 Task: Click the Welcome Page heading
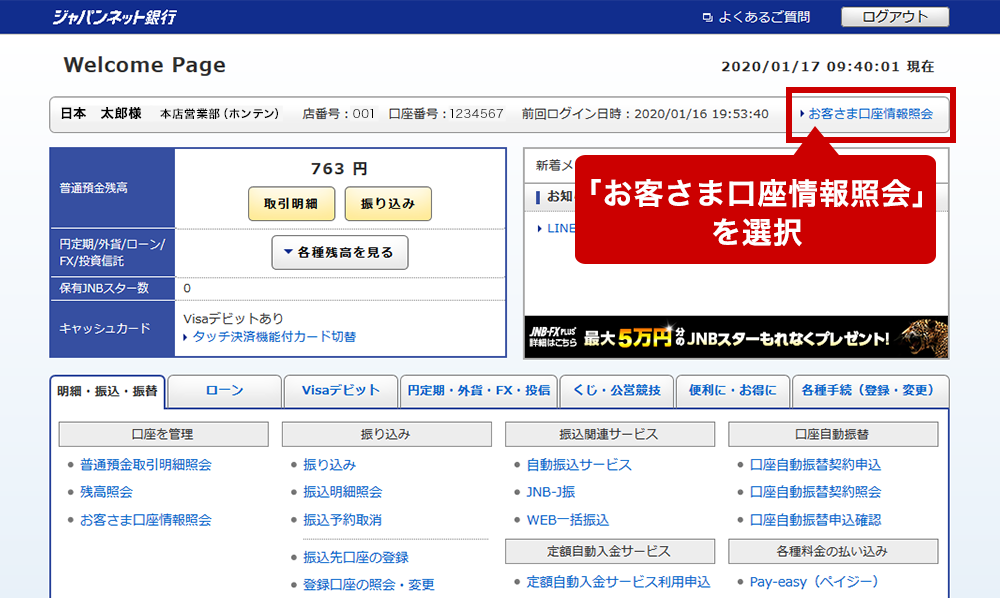click(x=145, y=65)
